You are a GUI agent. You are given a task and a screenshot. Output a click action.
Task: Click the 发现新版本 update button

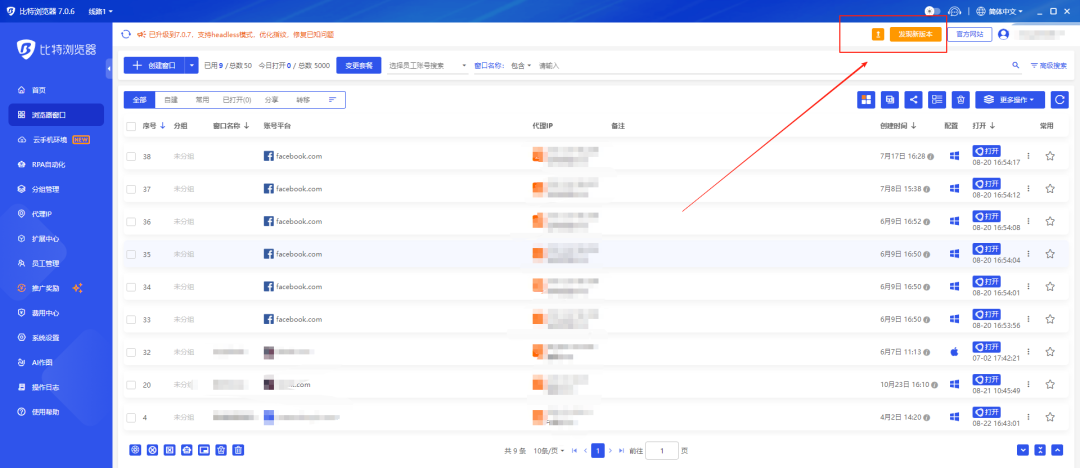[915, 34]
